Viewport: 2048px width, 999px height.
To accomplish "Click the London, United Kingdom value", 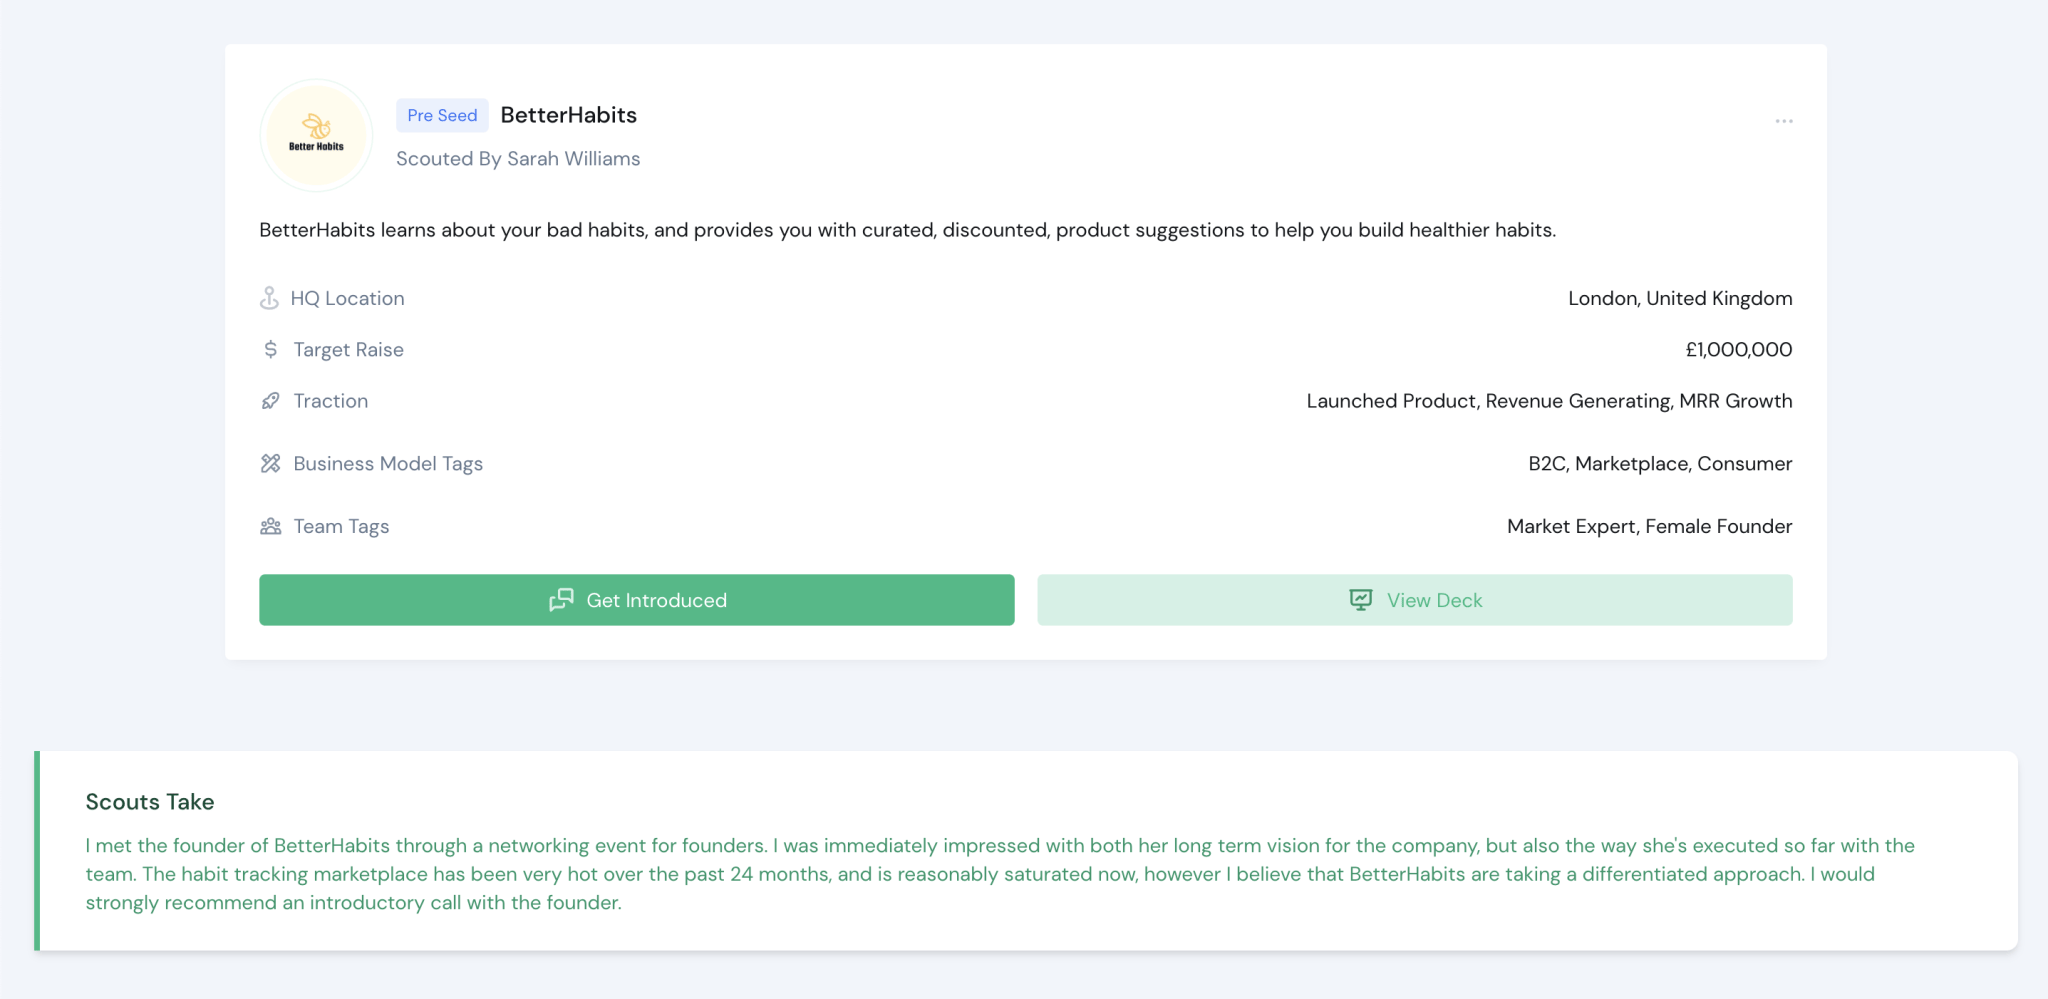I will tap(1680, 298).
